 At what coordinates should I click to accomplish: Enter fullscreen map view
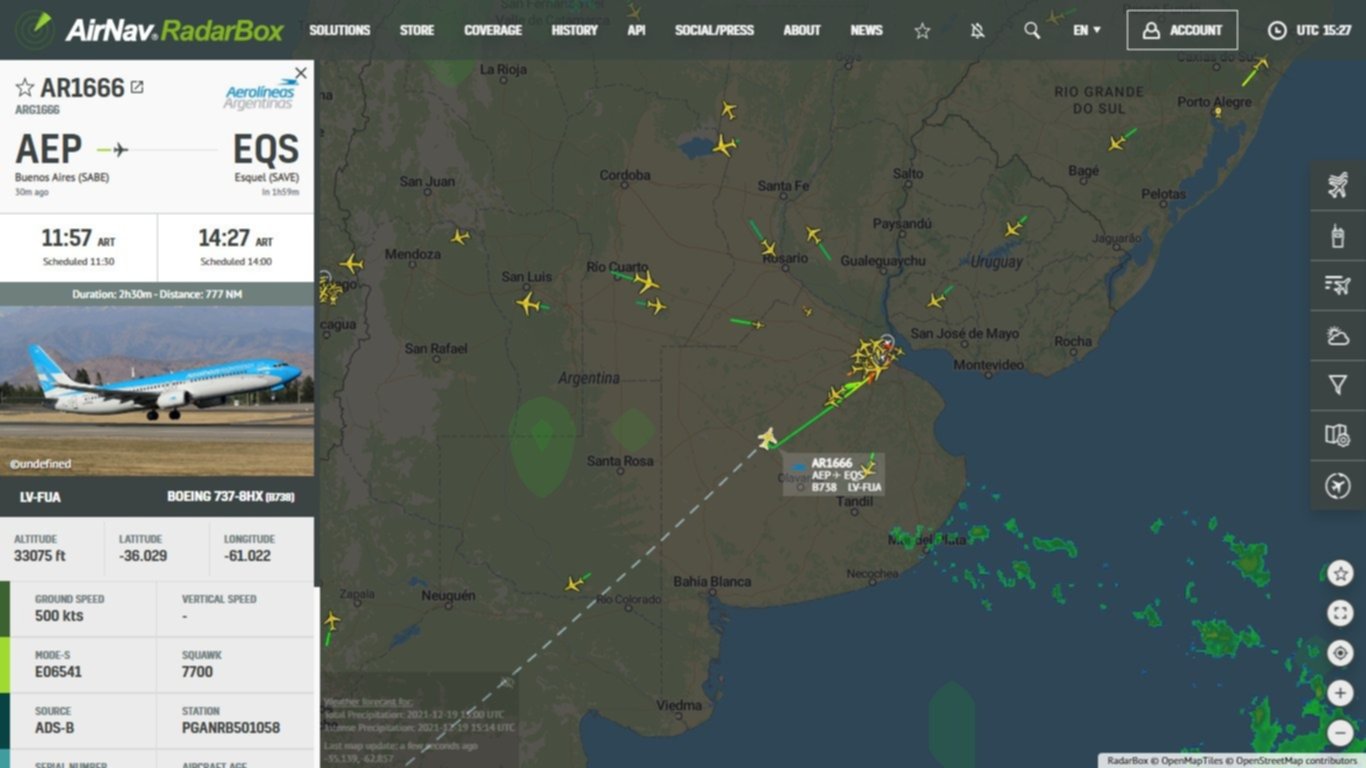pyautogui.click(x=1340, y=613)
